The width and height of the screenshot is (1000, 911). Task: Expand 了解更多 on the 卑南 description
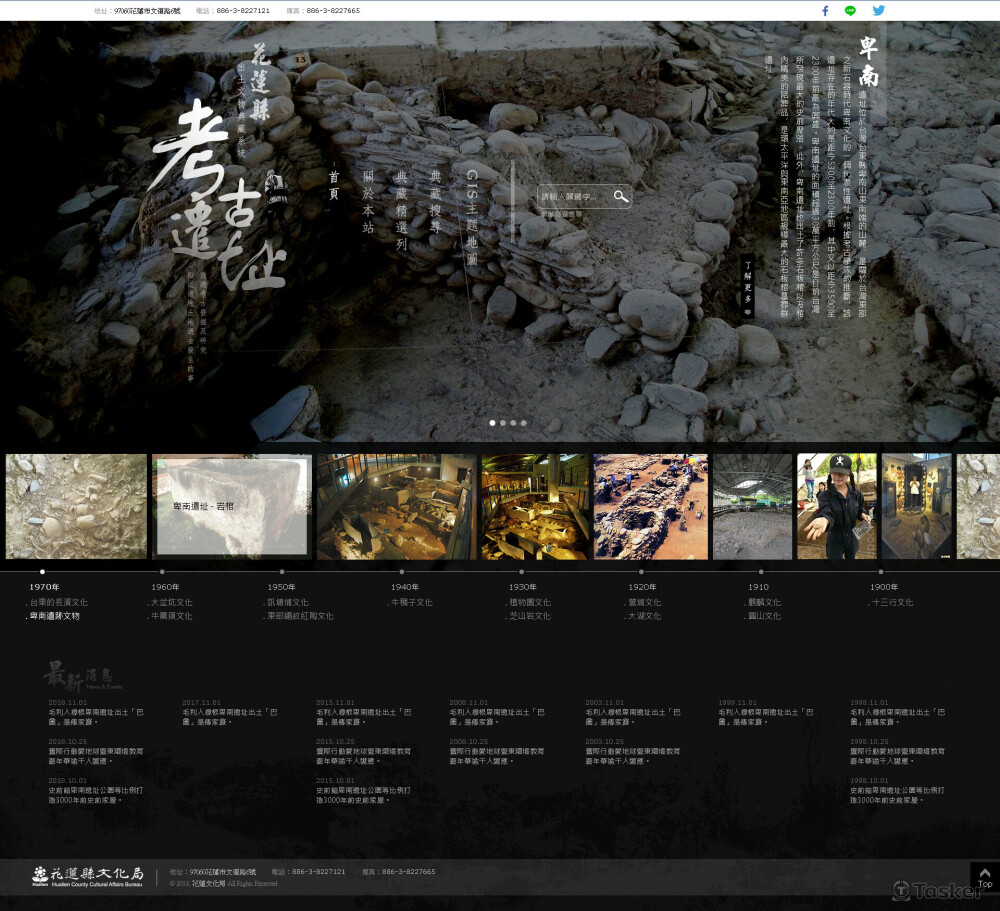click(747, 288)
